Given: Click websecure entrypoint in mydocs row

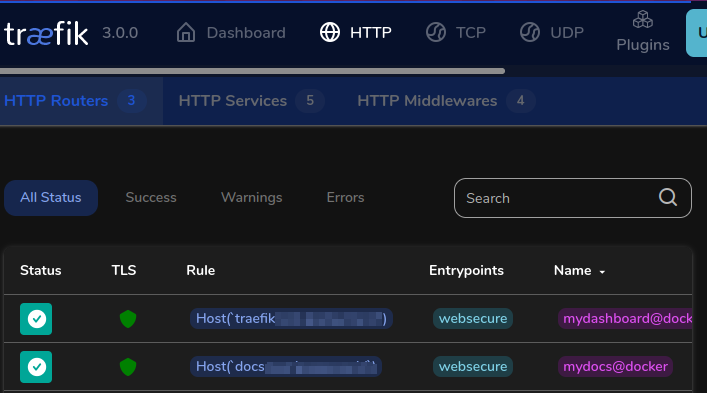Looking at the screenshot, I should point(473,366).
